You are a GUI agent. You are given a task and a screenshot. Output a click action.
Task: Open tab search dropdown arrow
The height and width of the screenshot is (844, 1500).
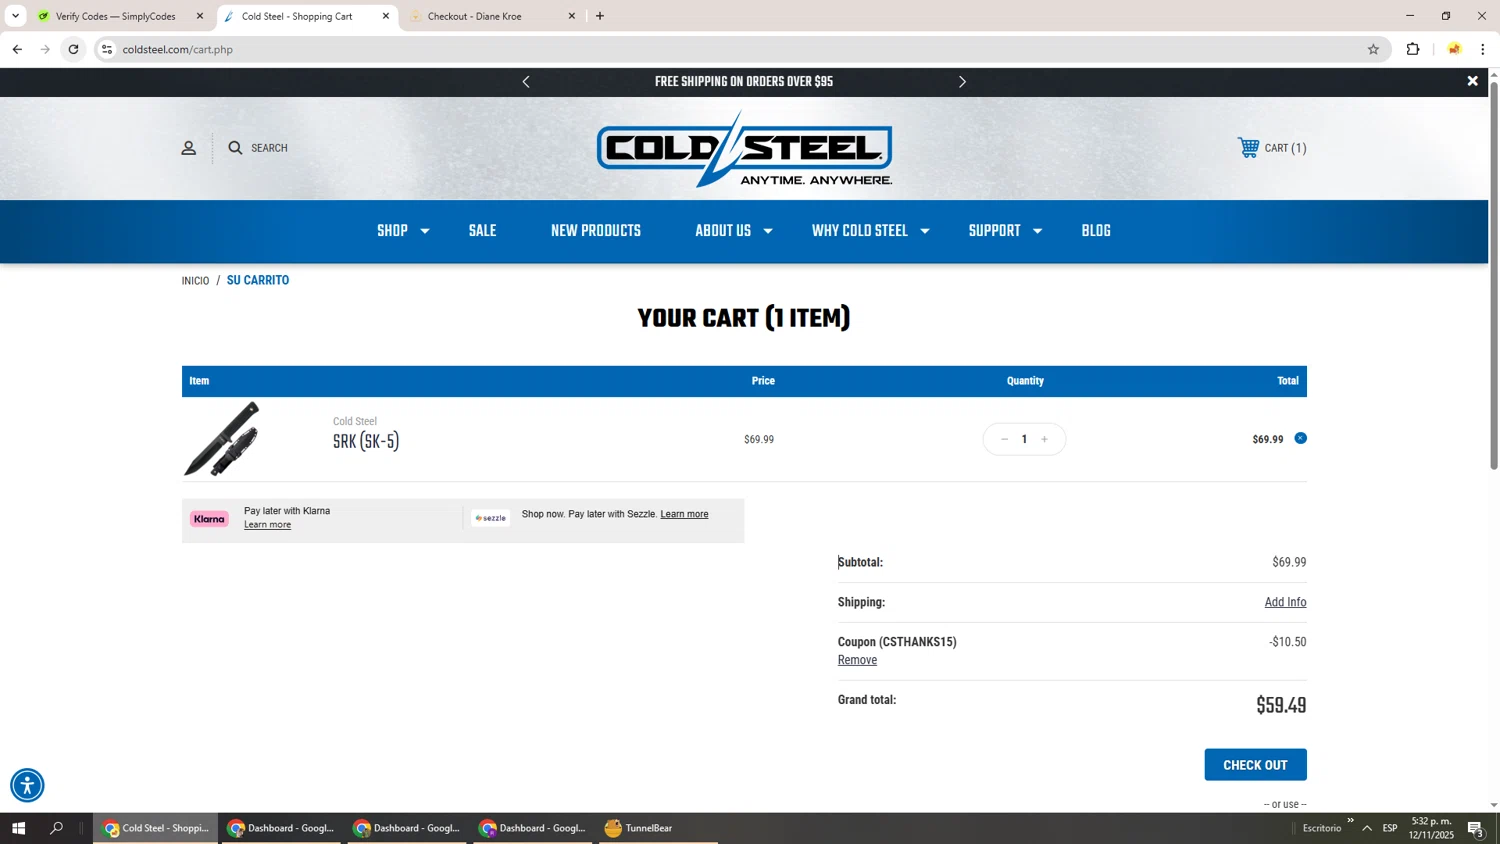click(x=15, y=16)
